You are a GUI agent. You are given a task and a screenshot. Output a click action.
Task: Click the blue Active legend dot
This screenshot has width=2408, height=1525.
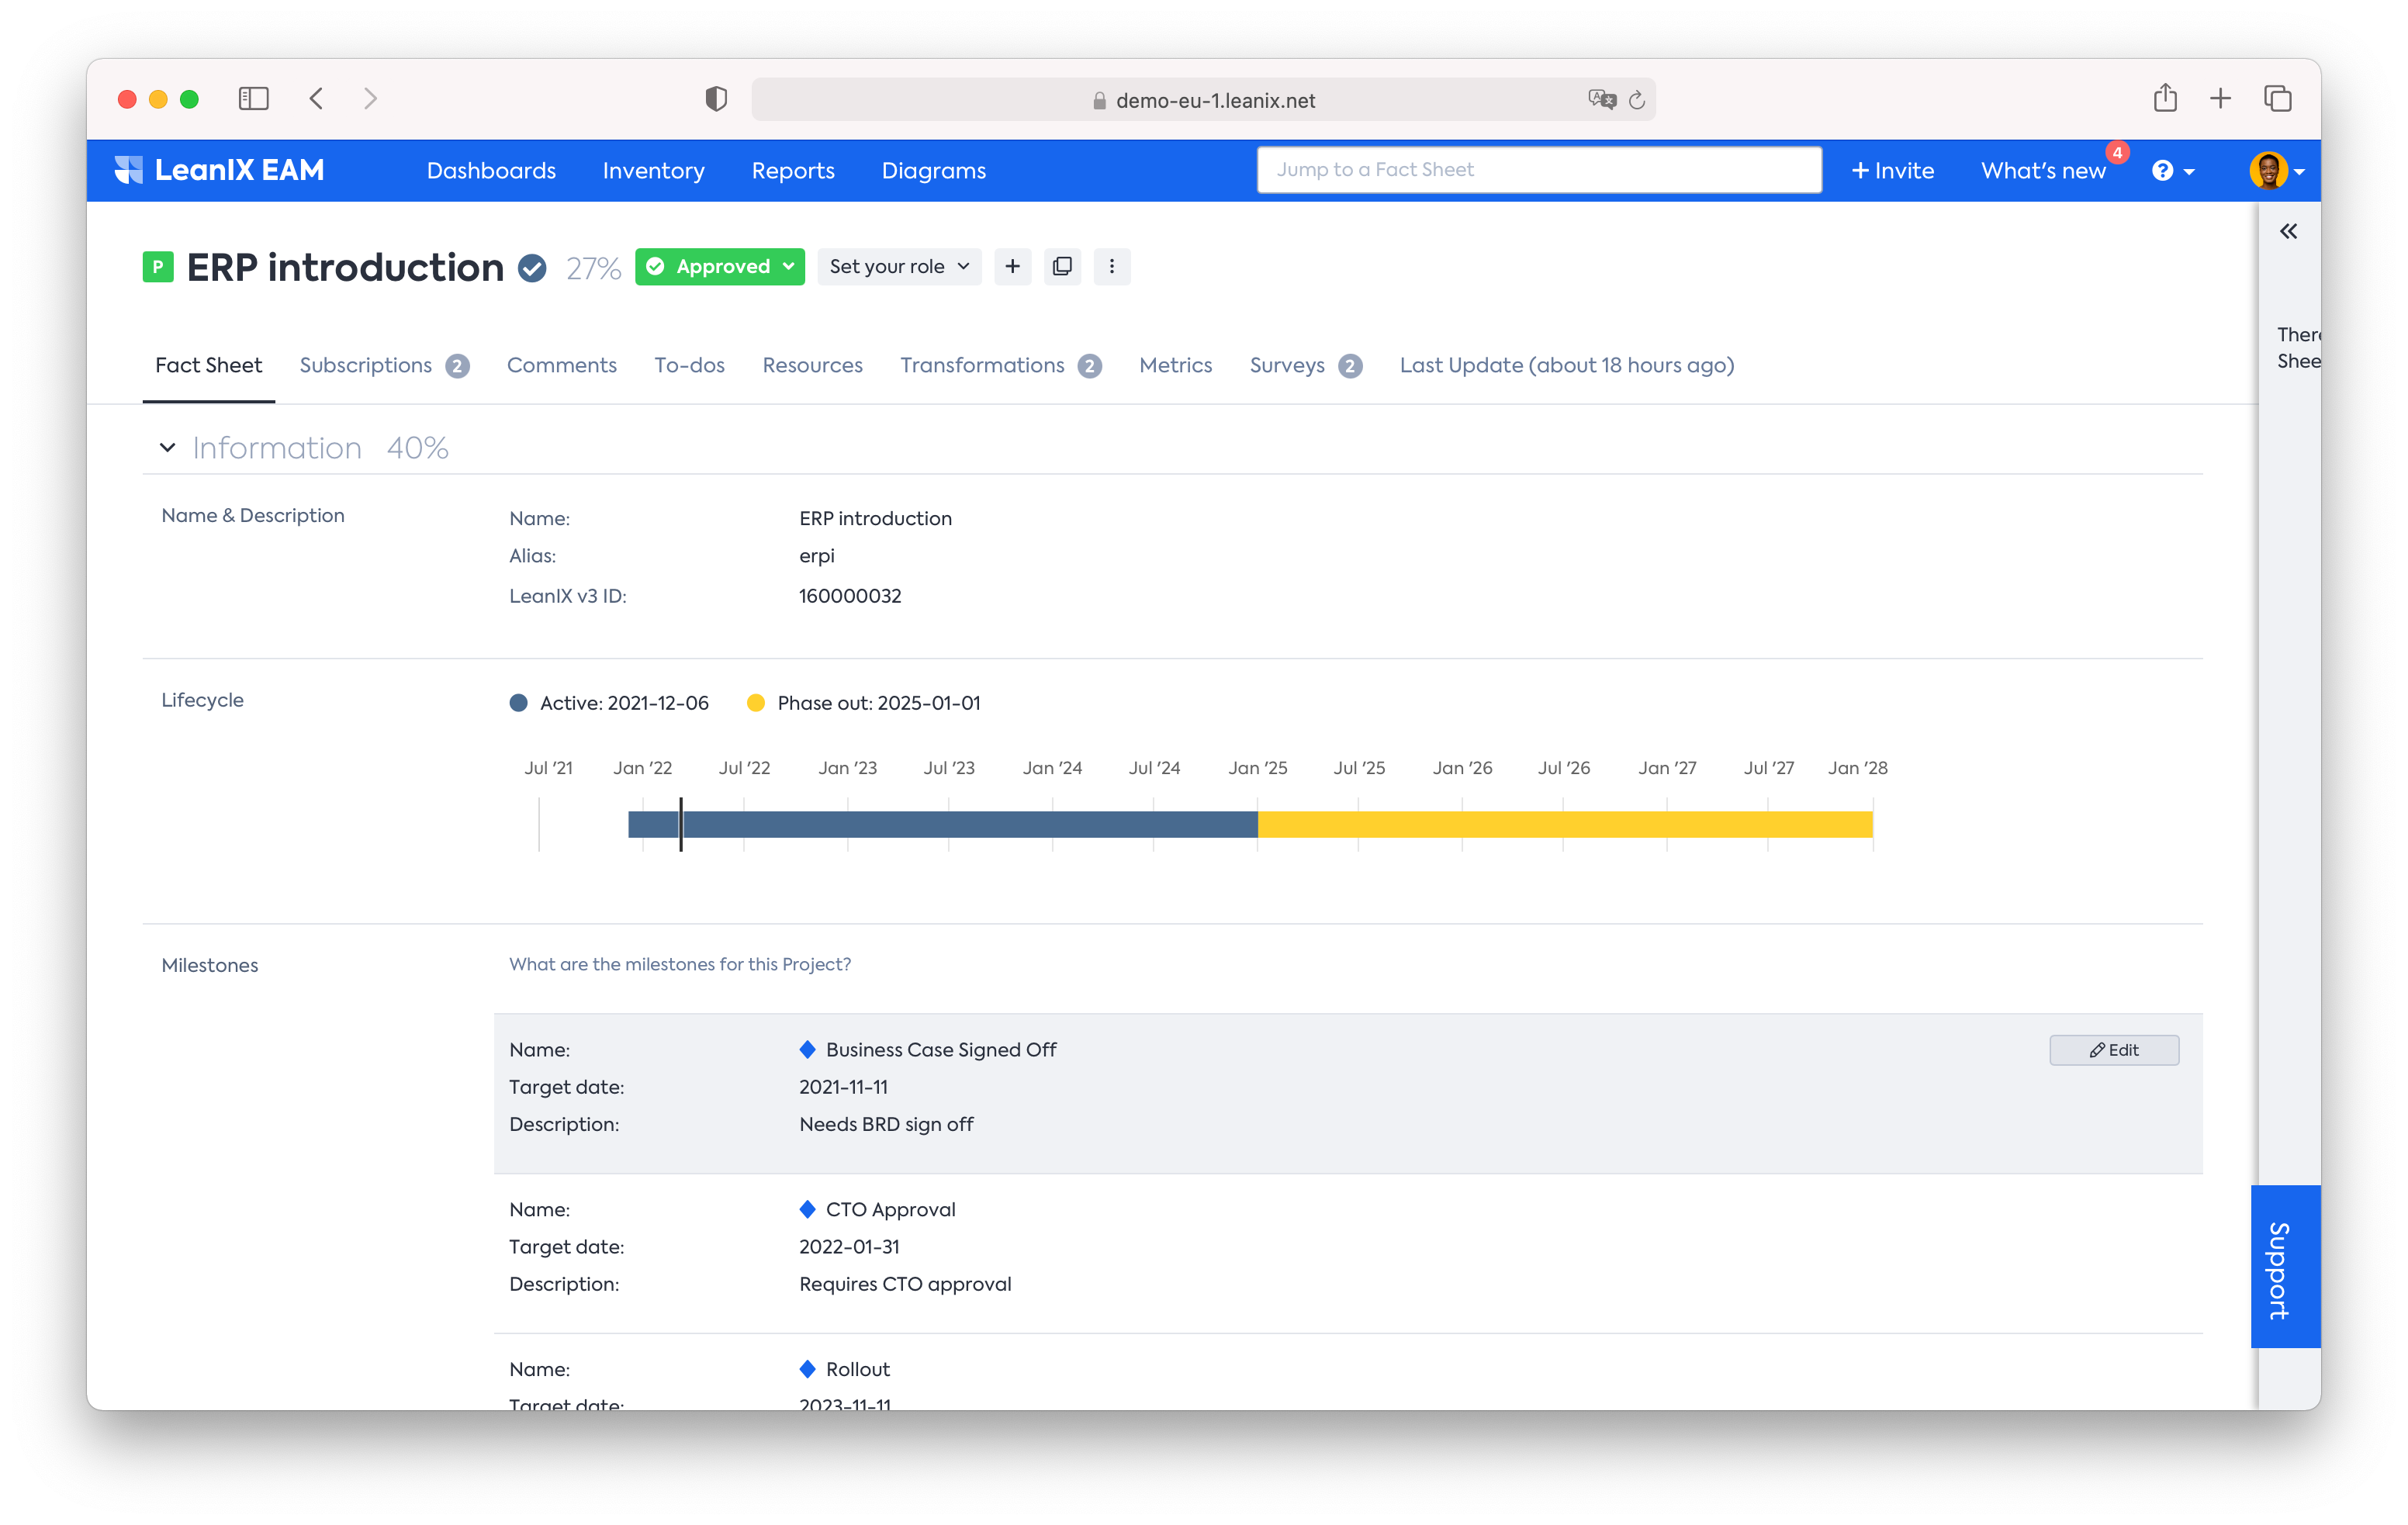click(x=518, y=702)
